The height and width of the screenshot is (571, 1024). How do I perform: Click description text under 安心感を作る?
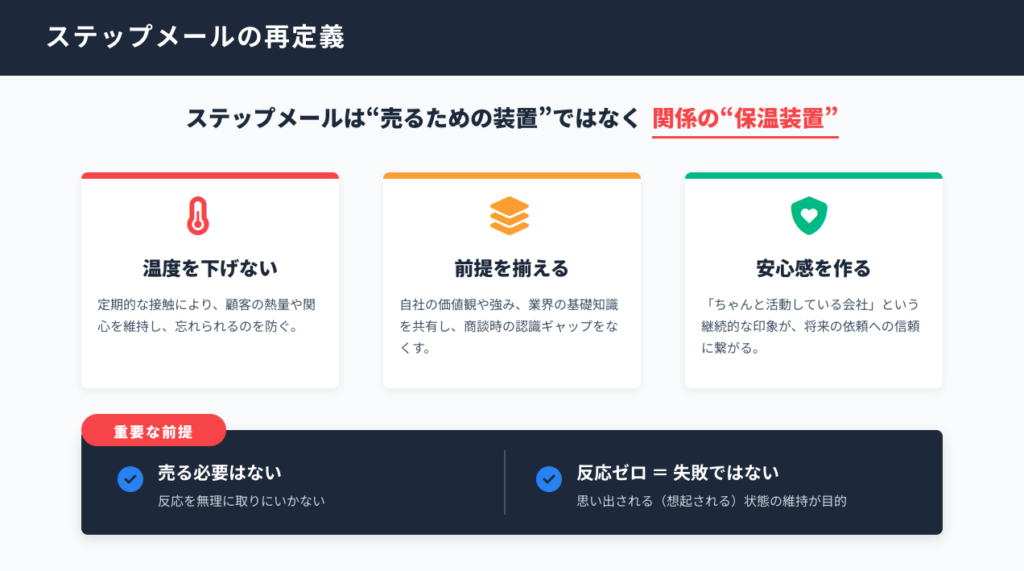click(810, 326)
